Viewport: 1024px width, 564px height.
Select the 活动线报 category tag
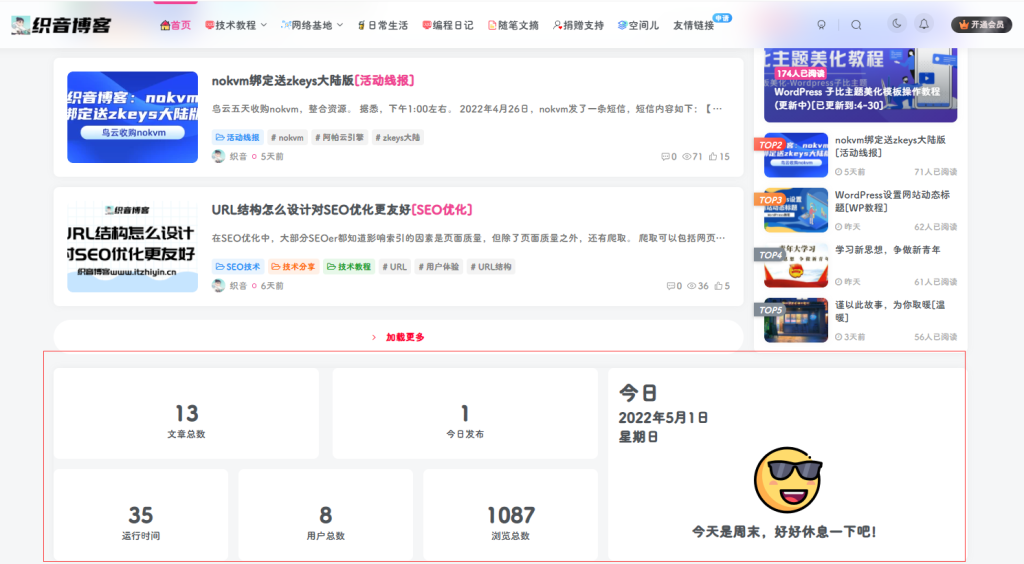[237, 137]
